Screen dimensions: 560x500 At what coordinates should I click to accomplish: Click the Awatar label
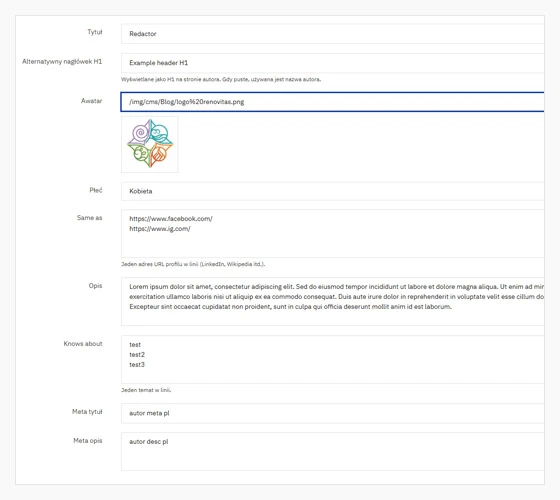(91, 101)
